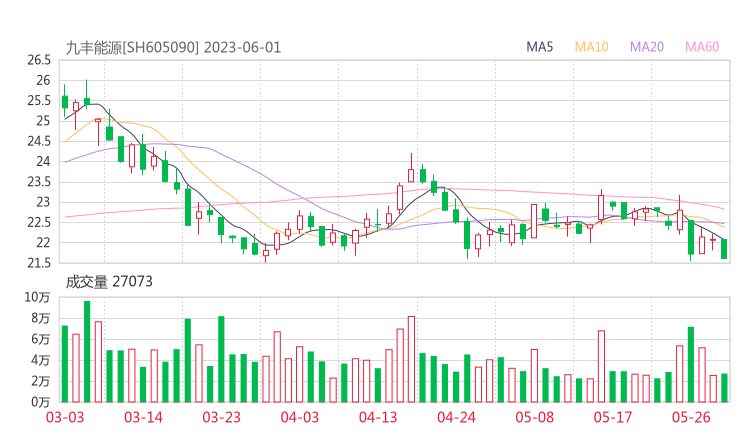Select the 05-08 date label
The height and width of the screenshot is (440, 740).
(534, 417)
